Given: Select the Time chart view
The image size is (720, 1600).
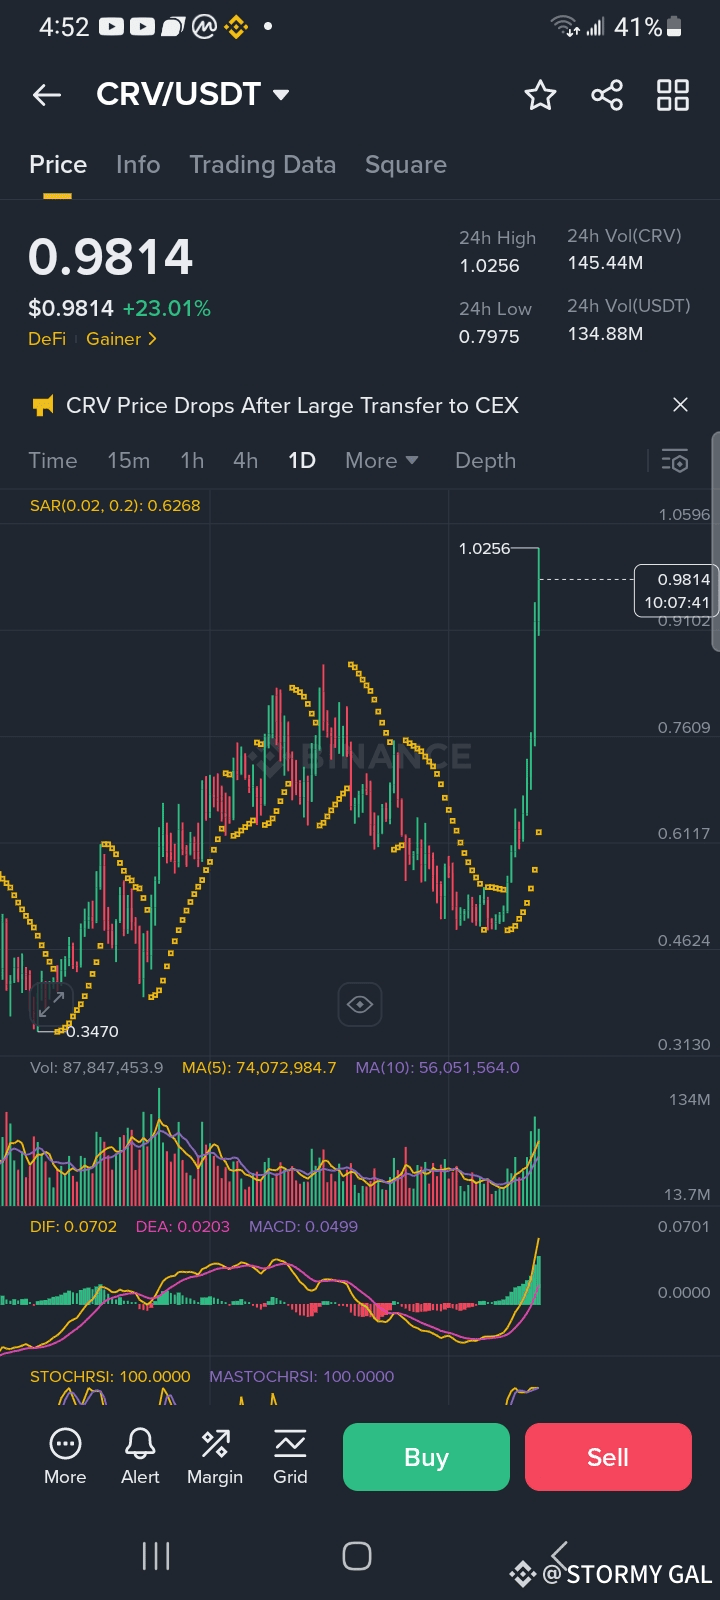Looking at the screenshot, I should coord(53,460).
